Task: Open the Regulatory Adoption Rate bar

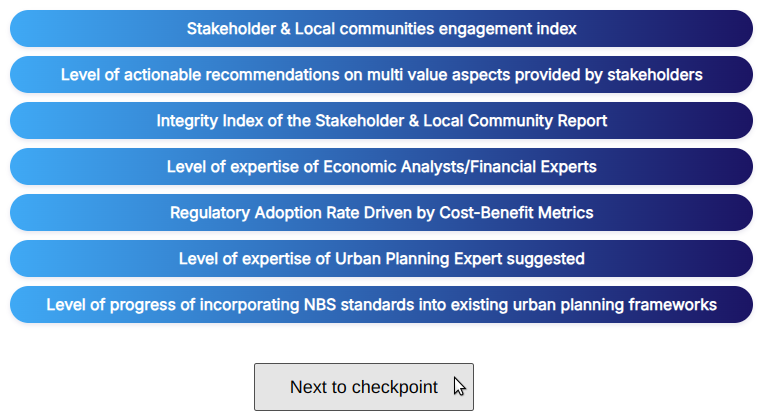Action: [x=381, y=212]
